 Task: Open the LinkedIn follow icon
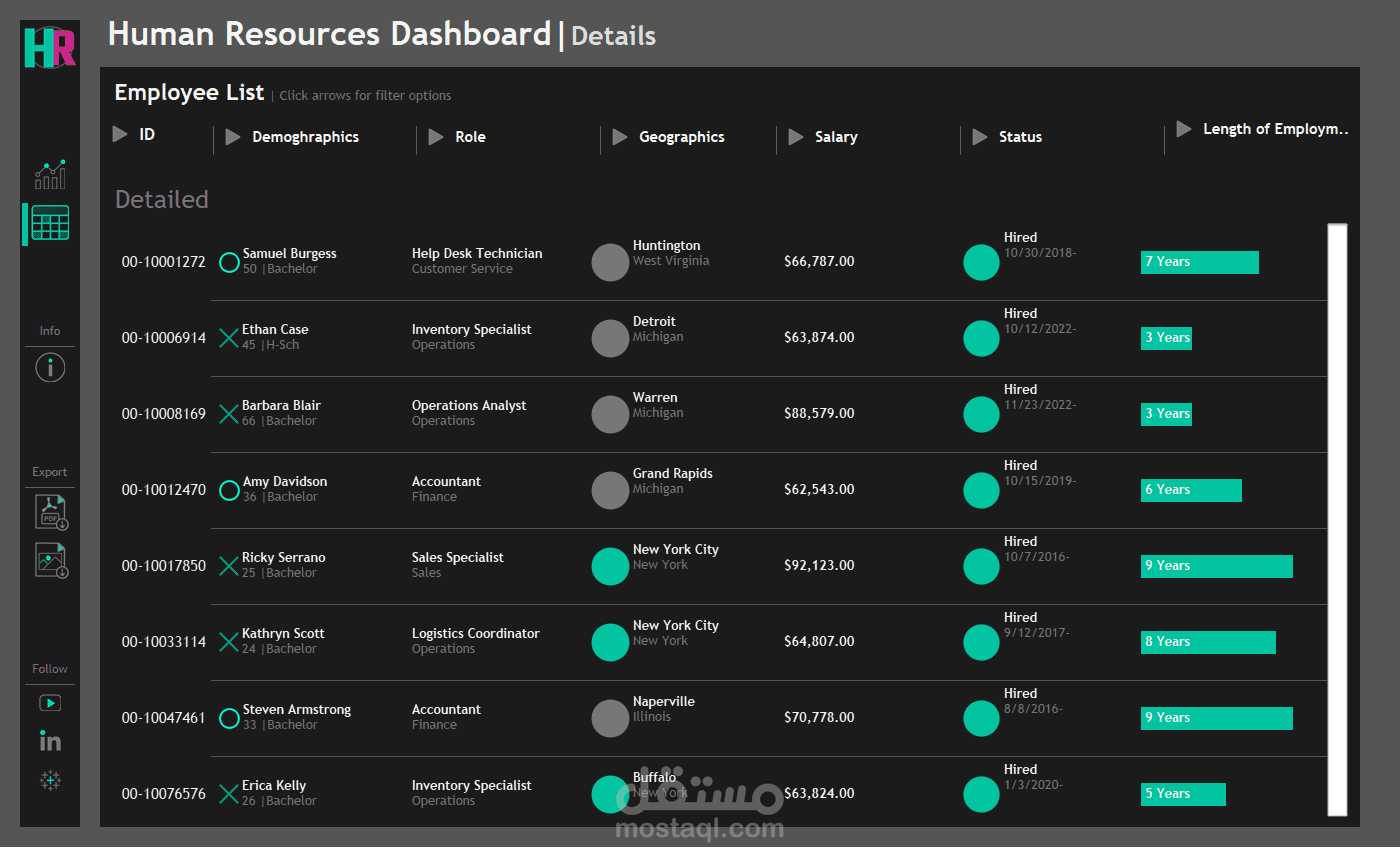(50, 741)
